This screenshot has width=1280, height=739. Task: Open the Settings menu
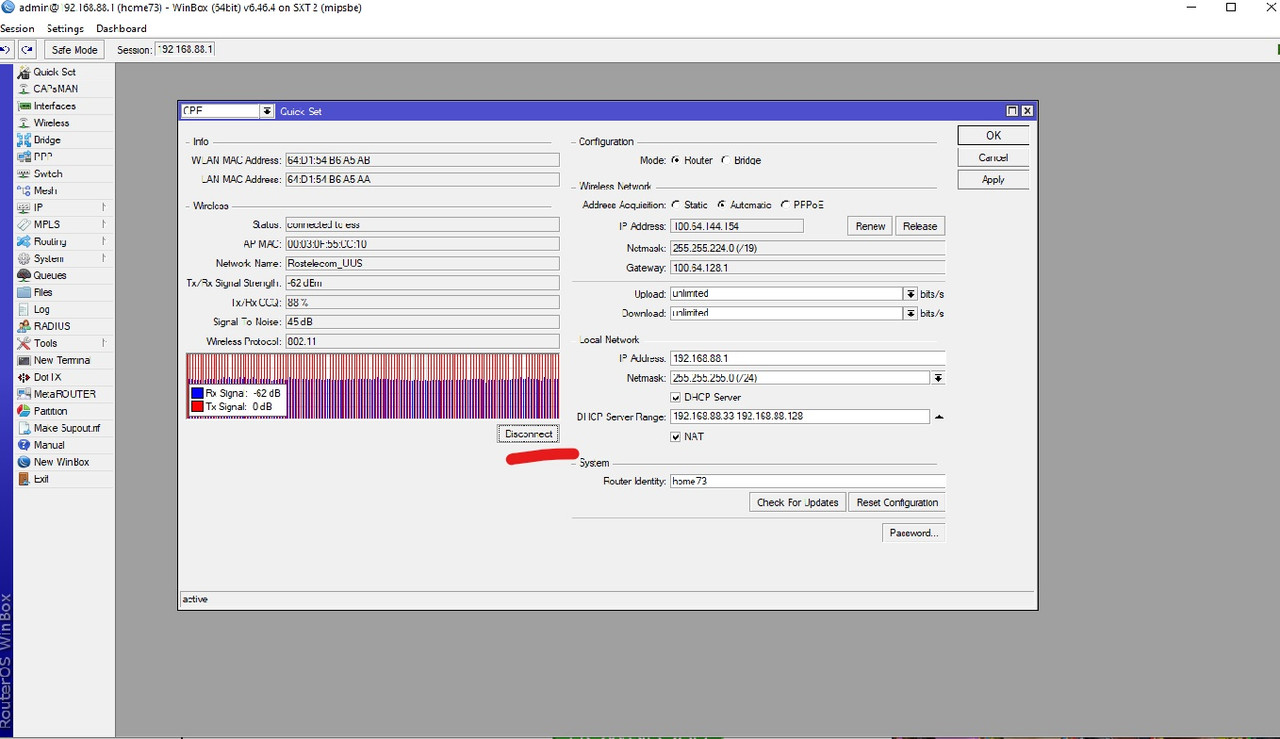click(65, 28)
